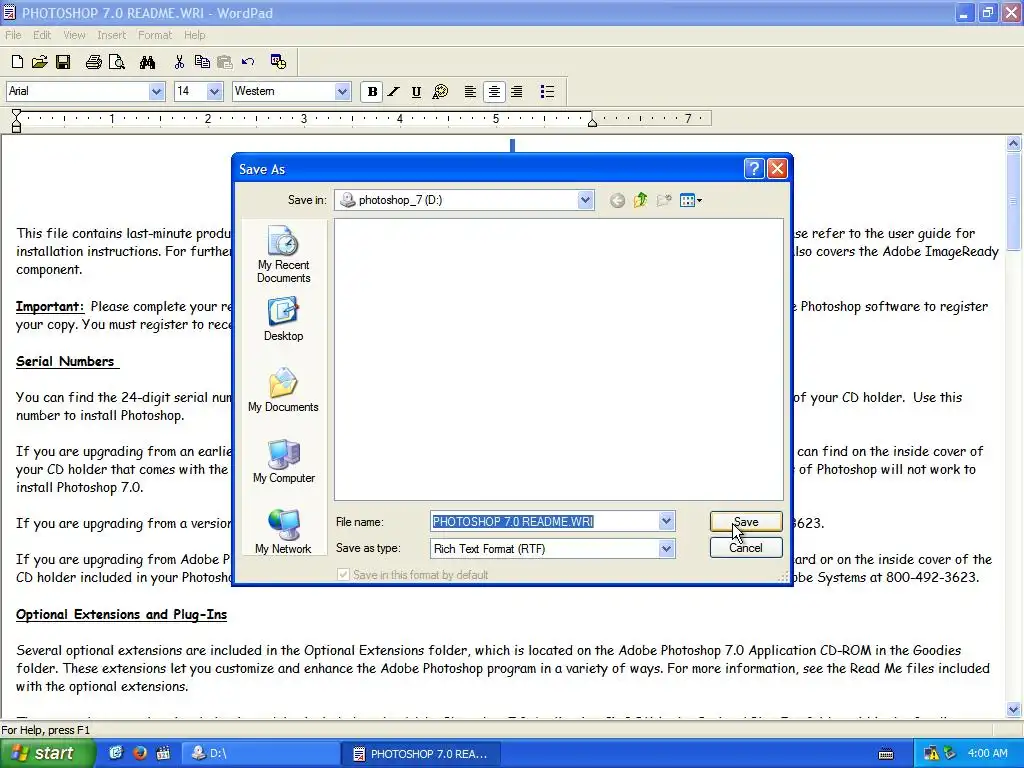Click the document scroll down arrow
The width and height of the screenshot is (1024, 768).
click(x=1014, y=709)
